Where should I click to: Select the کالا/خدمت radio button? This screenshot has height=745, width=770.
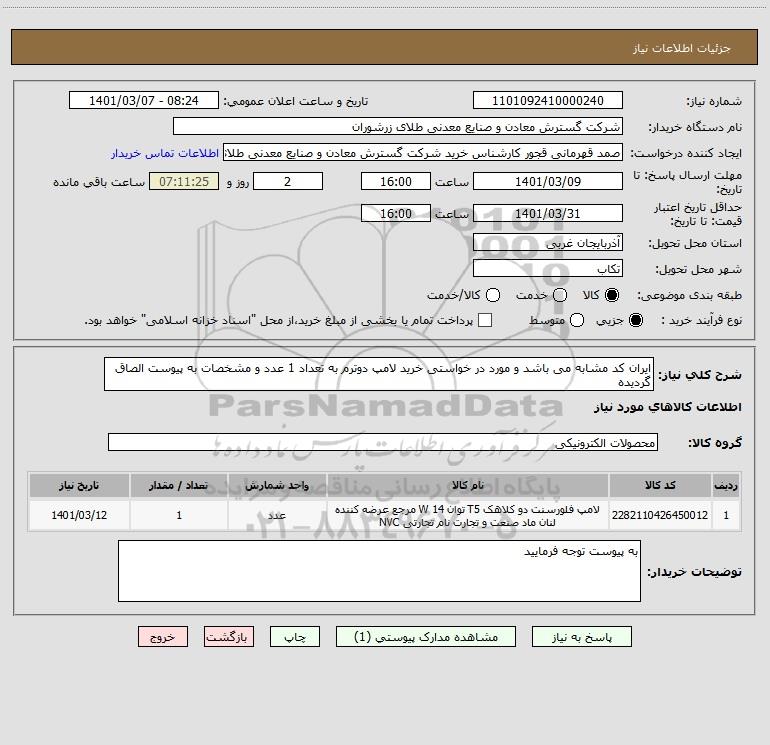(493, 295)
